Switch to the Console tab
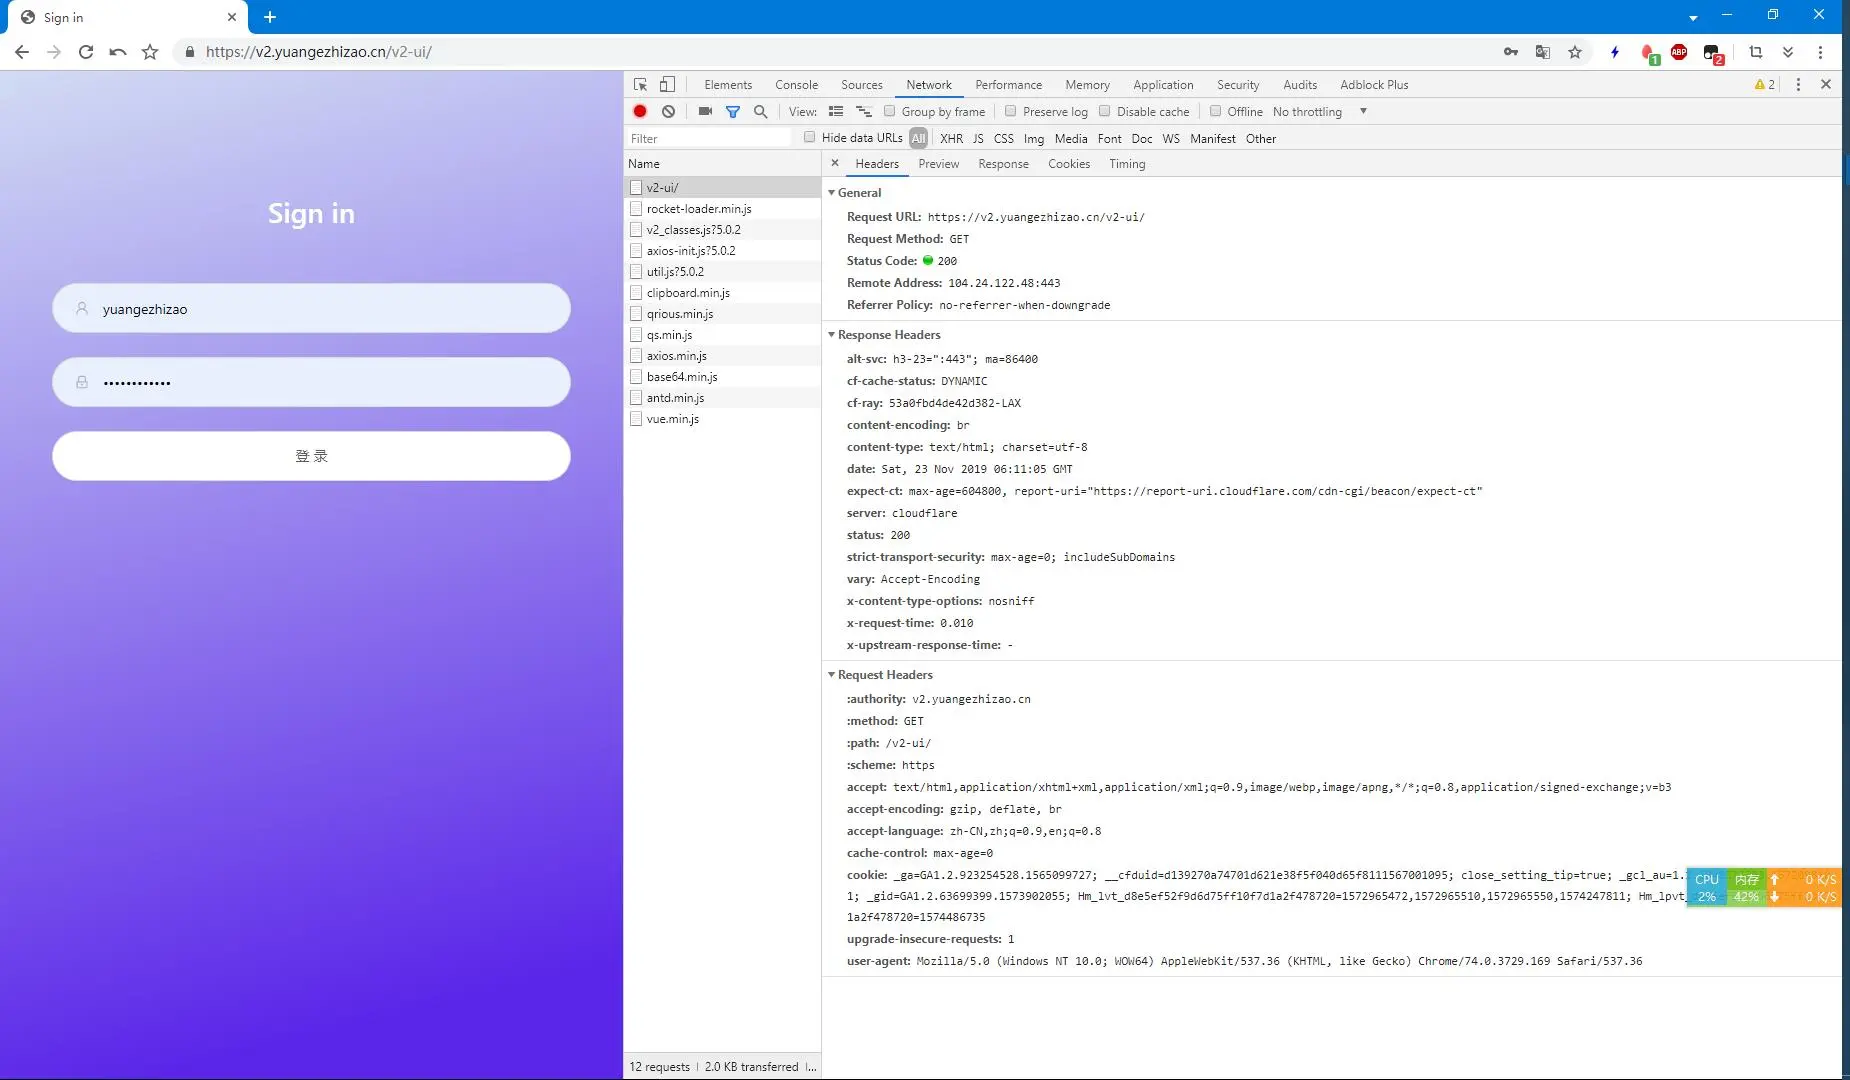The image size is (1850, 1080). 796,85
